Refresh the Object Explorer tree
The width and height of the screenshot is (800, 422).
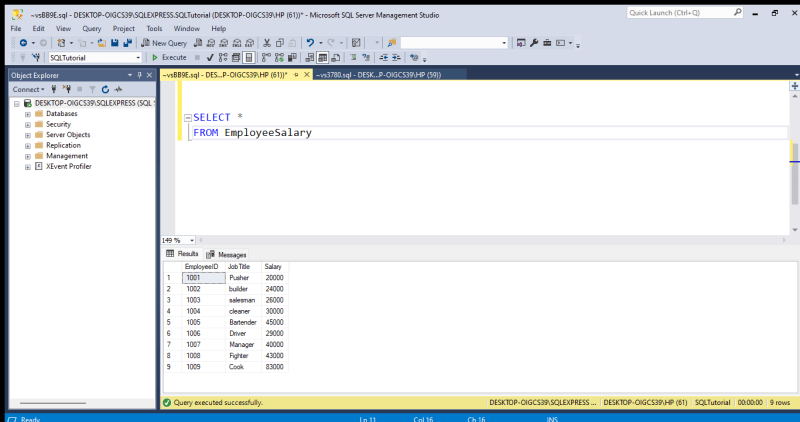pos(105,89)
